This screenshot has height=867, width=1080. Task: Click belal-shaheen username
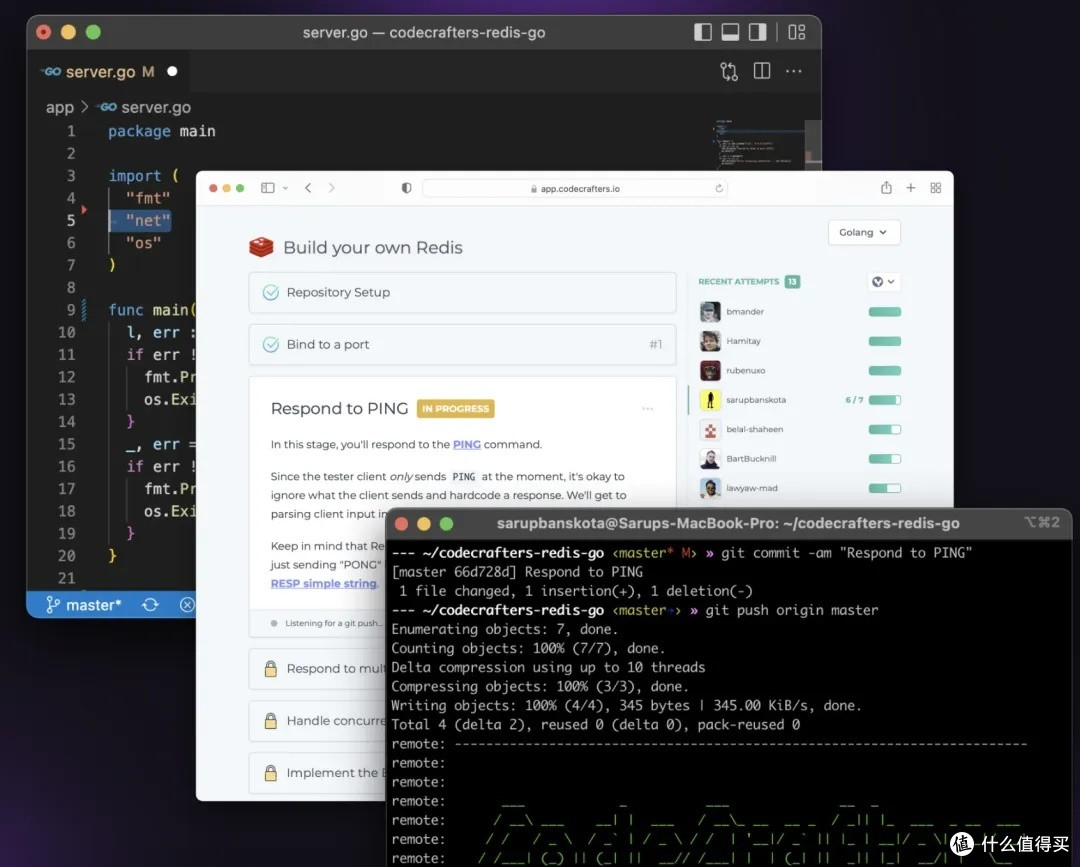[754, 429]
